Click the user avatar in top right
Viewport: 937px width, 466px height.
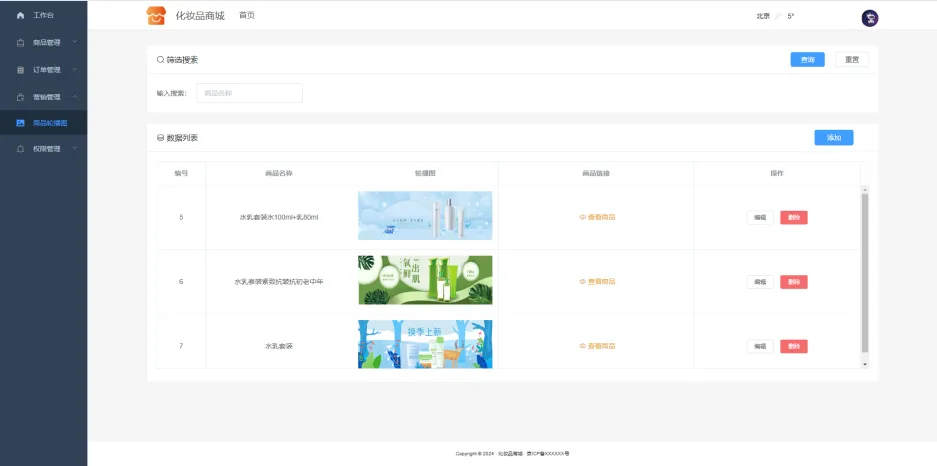[869, 18]
